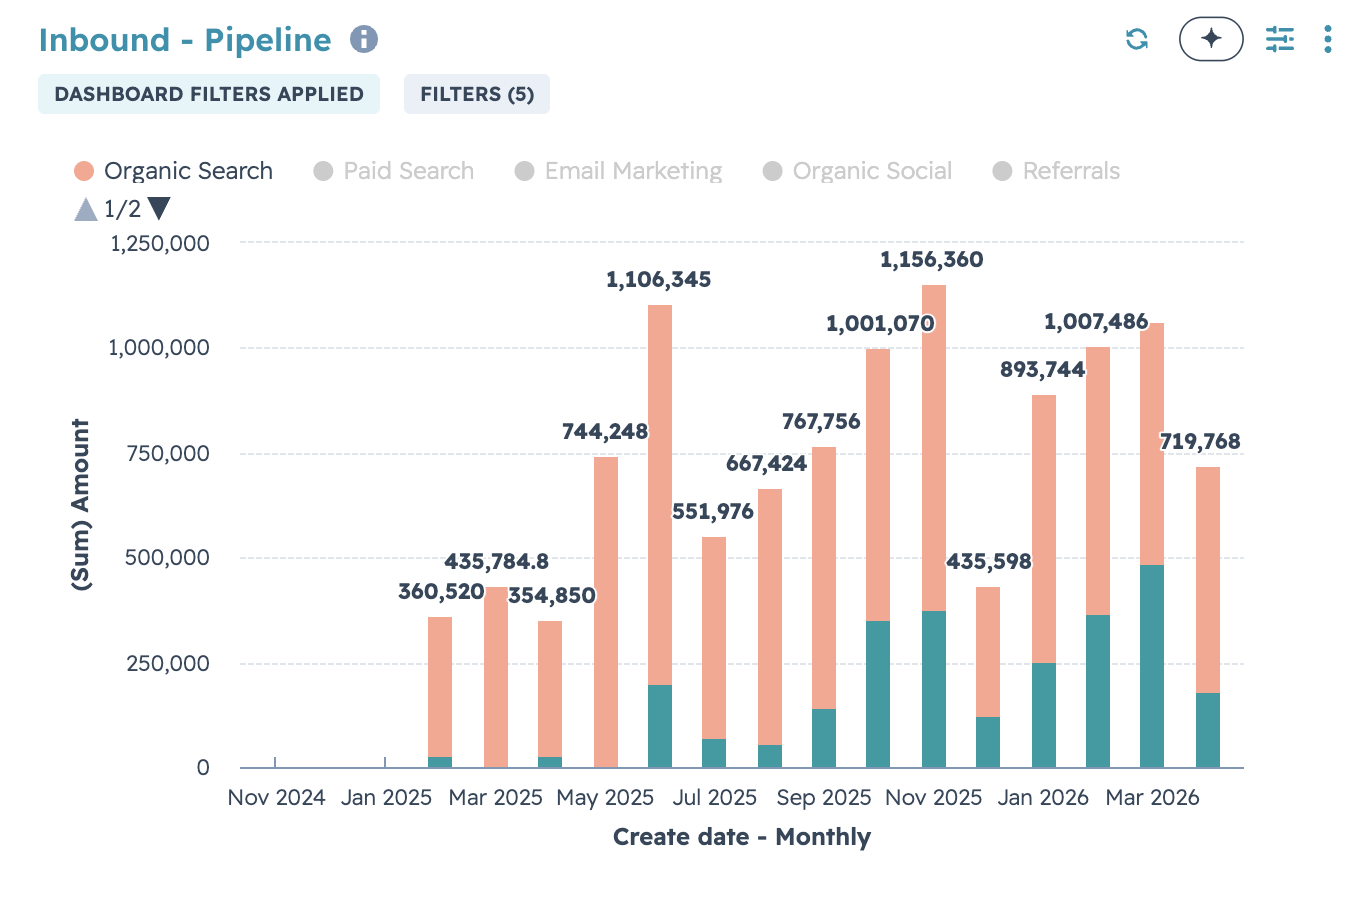The height and width of the screenshot is (898, 1358).
Task: Click the y-axis value 500,000
Action: [x=167, y=558]
